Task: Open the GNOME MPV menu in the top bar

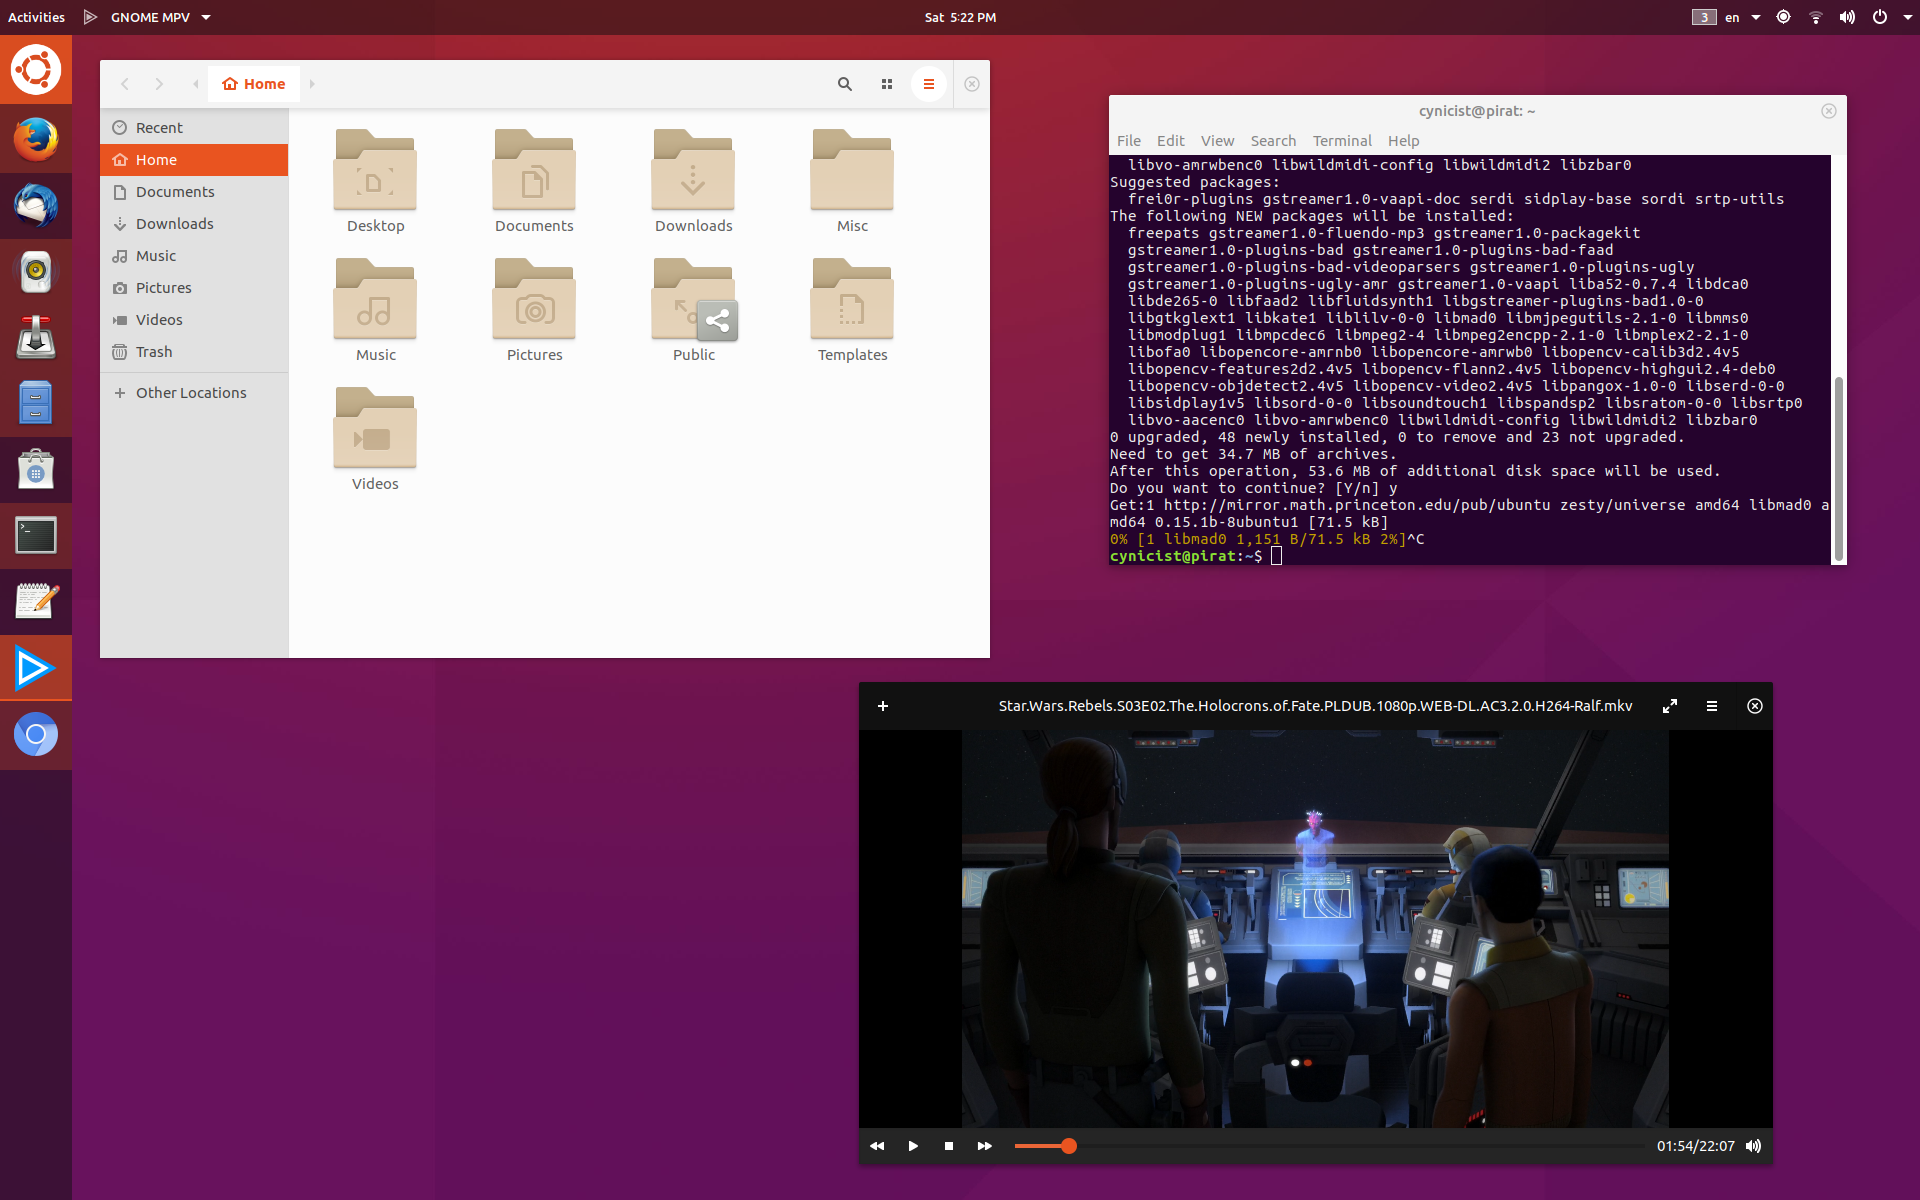Action: pyautogui.click(x=148, y=17)
